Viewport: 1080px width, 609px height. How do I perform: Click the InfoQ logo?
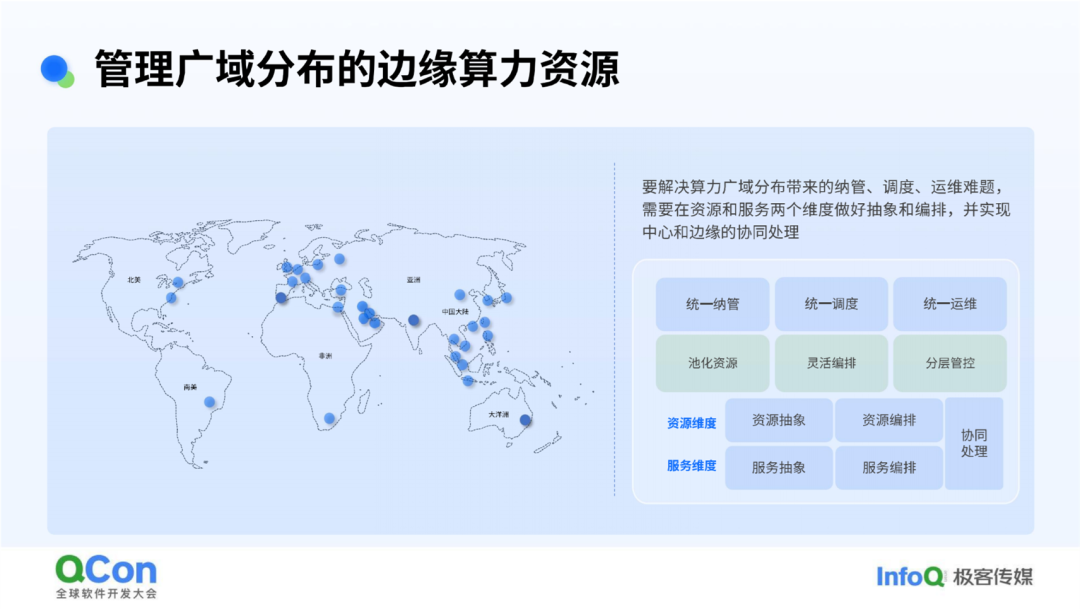909,576
